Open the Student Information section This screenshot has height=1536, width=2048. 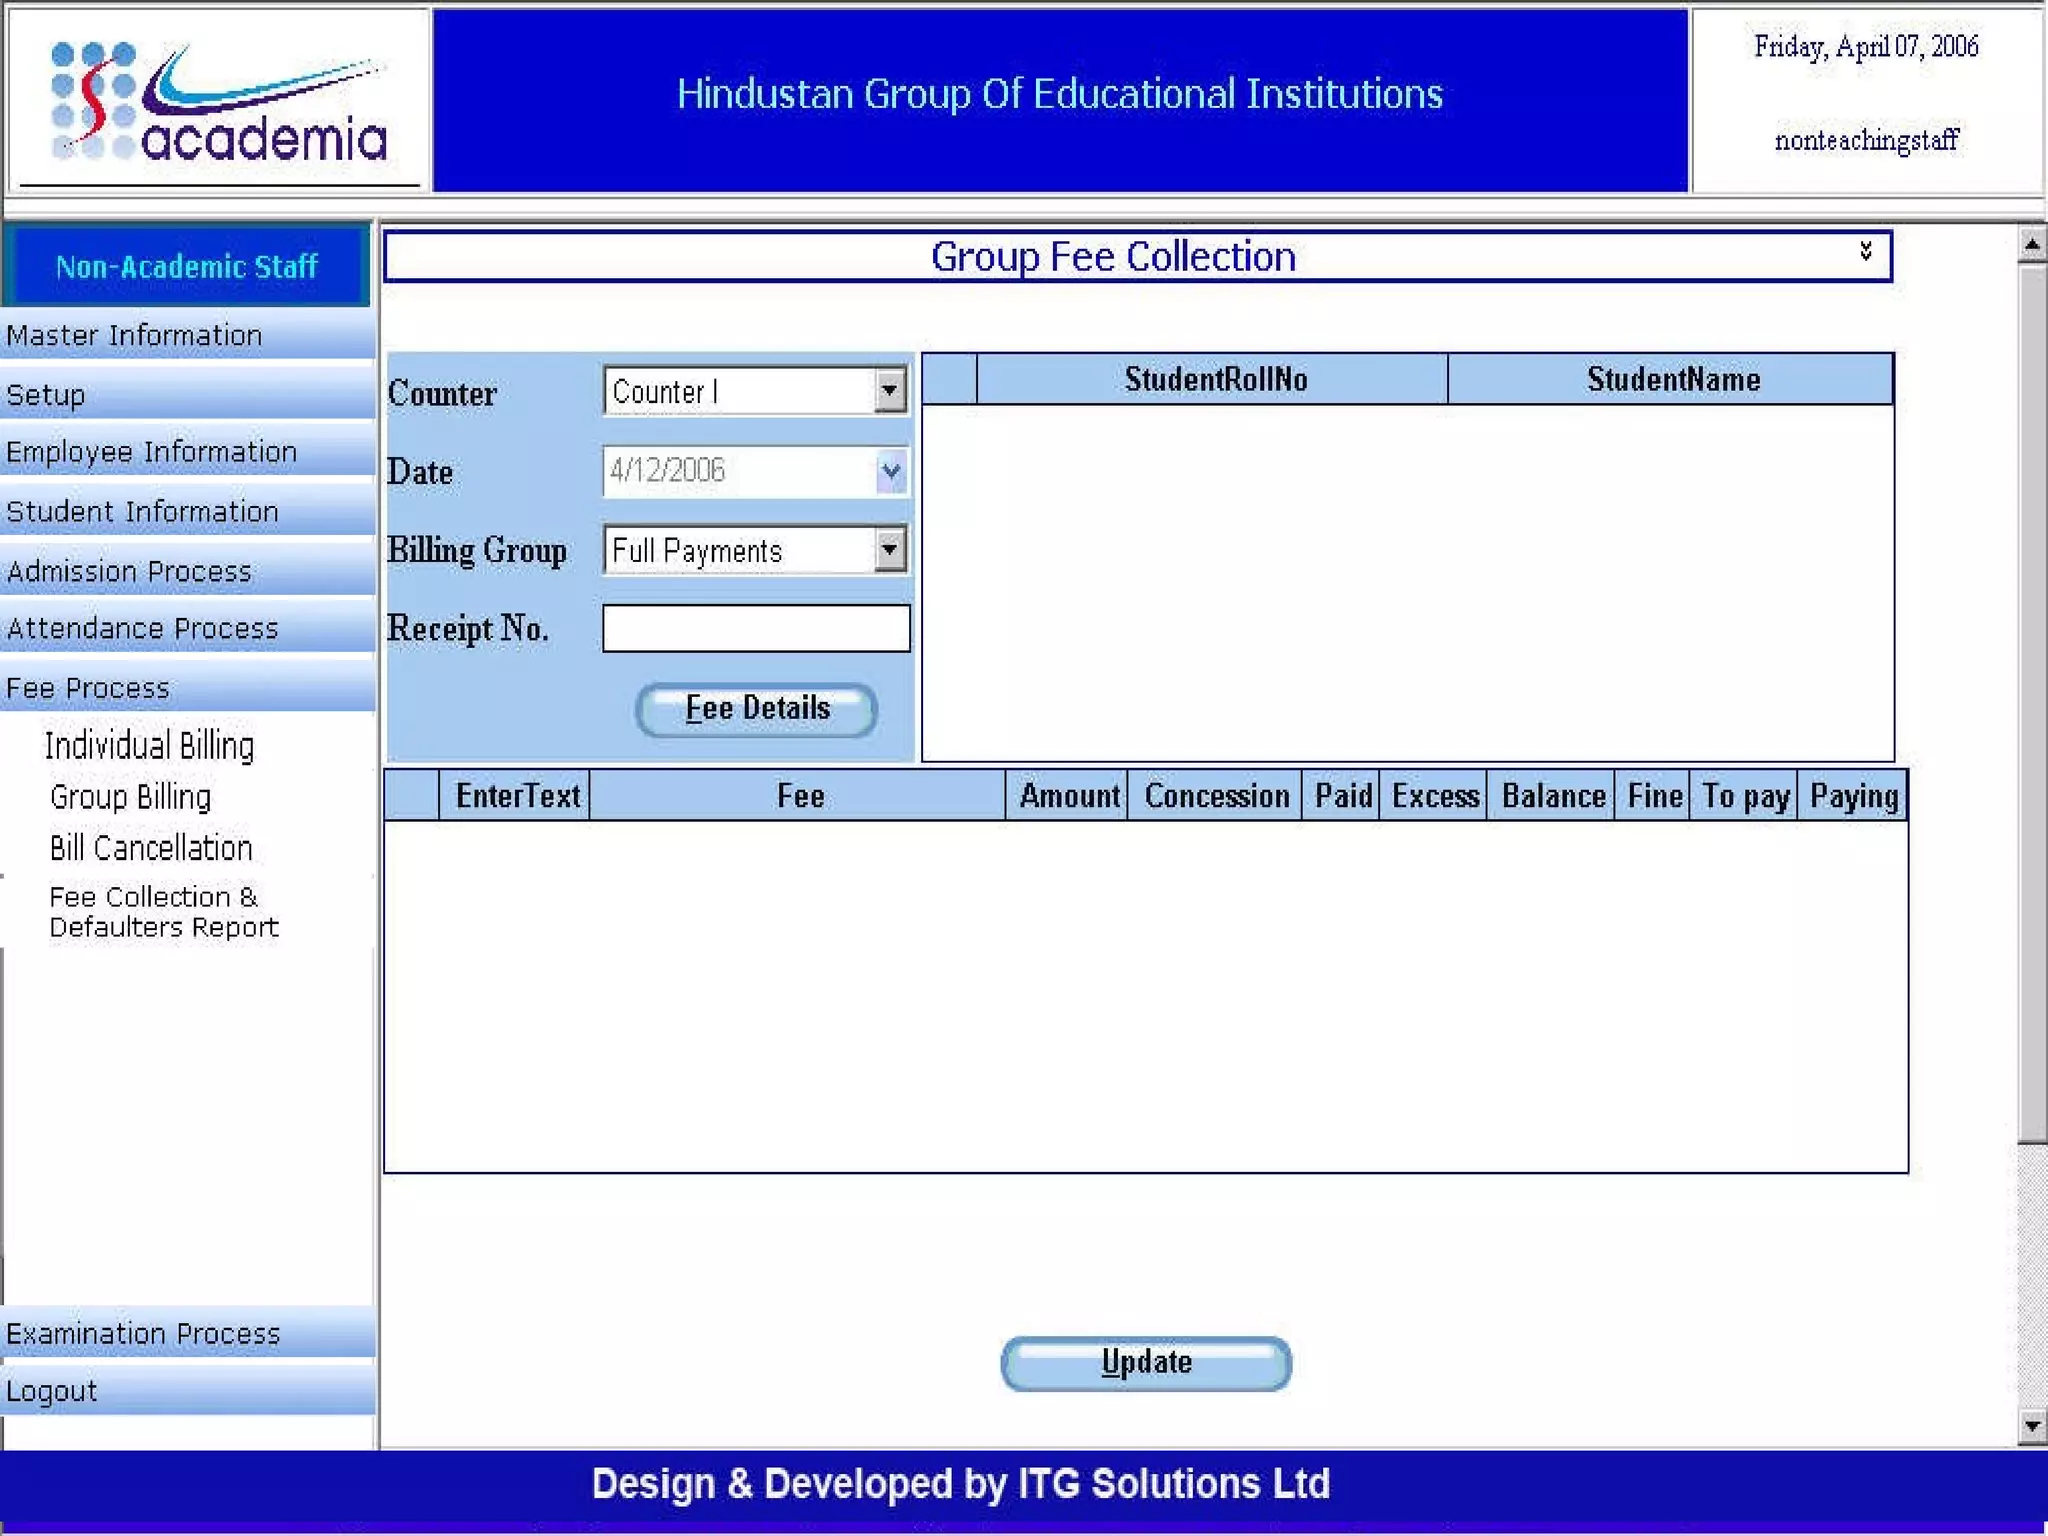pos(142,512)
